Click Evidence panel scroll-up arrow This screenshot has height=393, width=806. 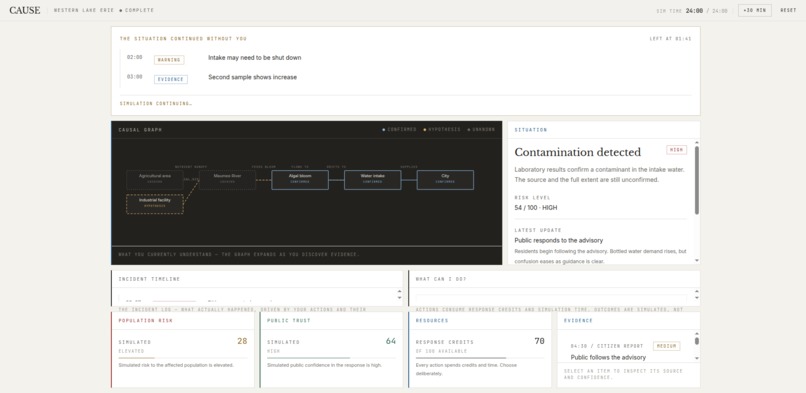point(697,334)
